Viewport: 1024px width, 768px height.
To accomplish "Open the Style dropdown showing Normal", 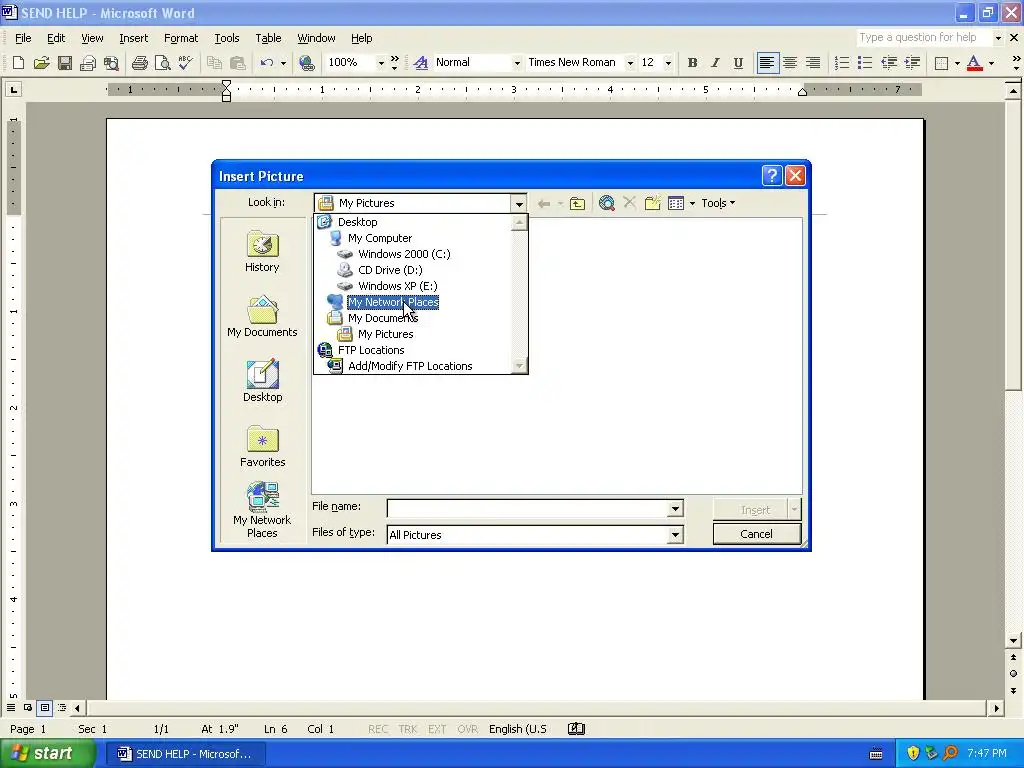I will pos(517,63).
